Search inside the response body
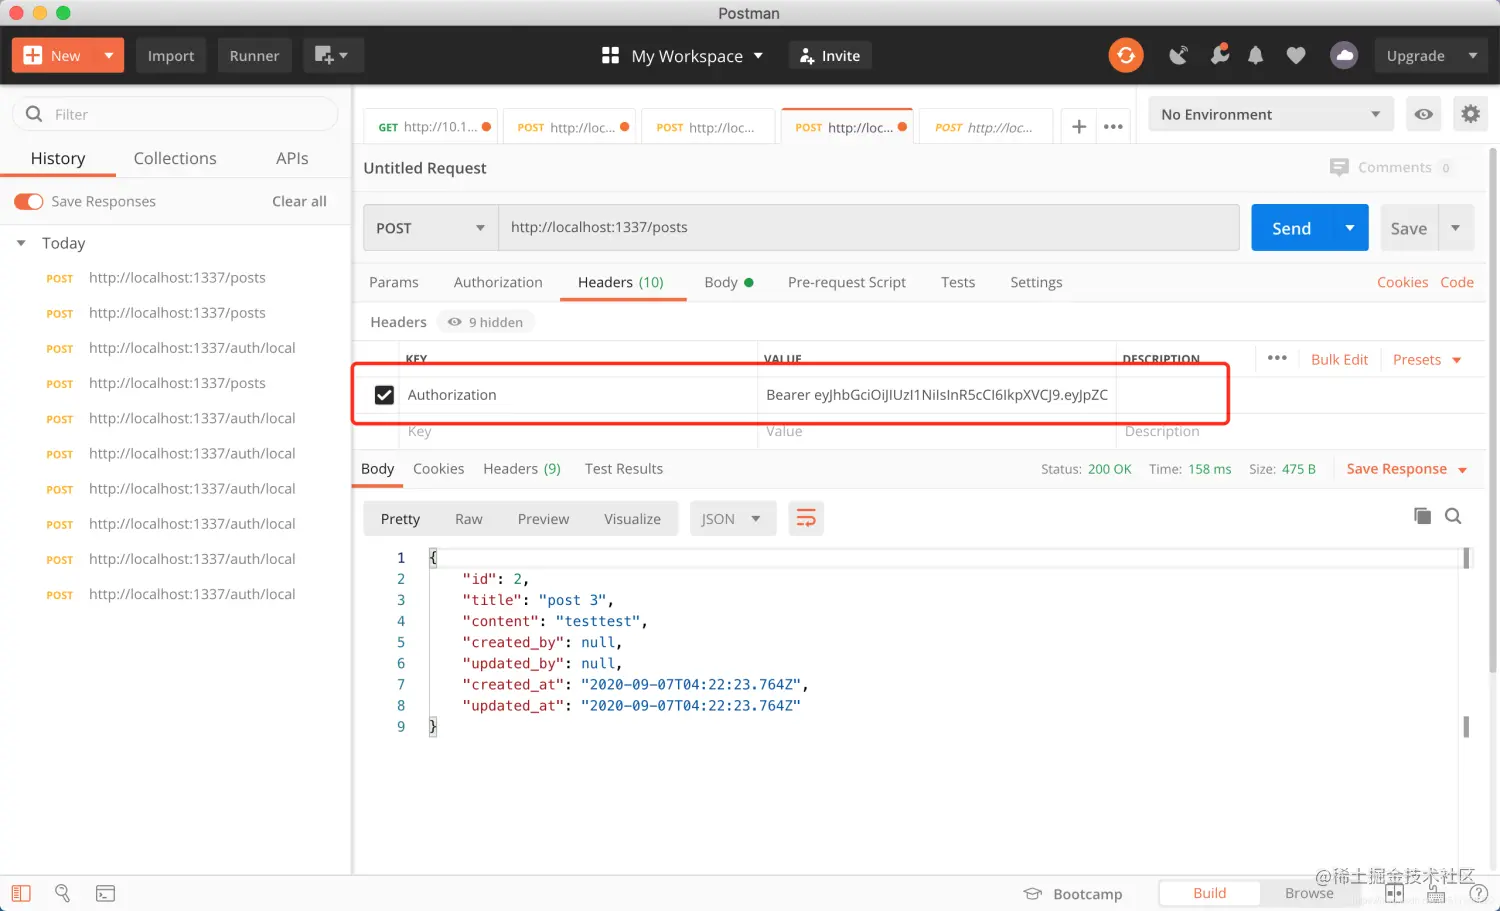 click(1453, 516)
